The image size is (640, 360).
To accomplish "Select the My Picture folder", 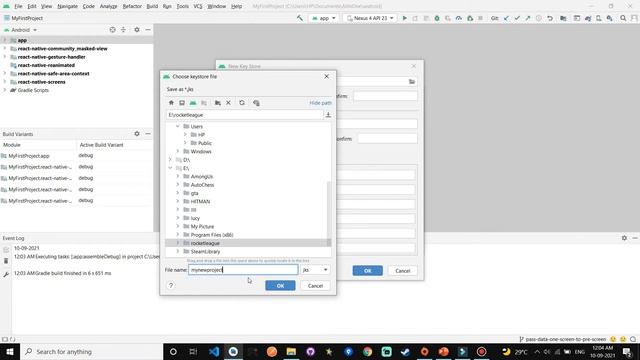I will click(x=202, y=226).
